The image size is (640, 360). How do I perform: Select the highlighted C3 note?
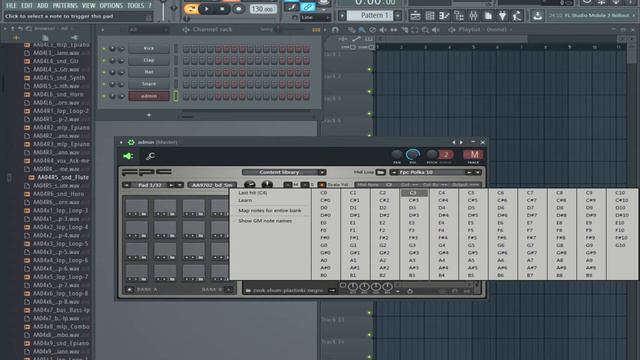pyautogui.click(x=414, y=193)
